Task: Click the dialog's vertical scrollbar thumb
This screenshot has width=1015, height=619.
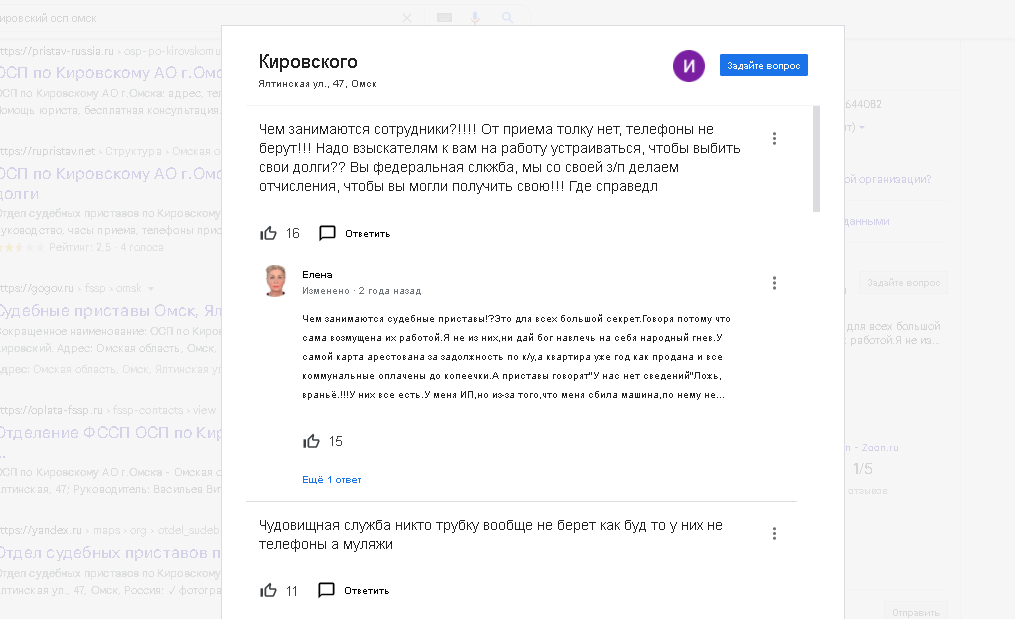Action: (x=816, y=159)
